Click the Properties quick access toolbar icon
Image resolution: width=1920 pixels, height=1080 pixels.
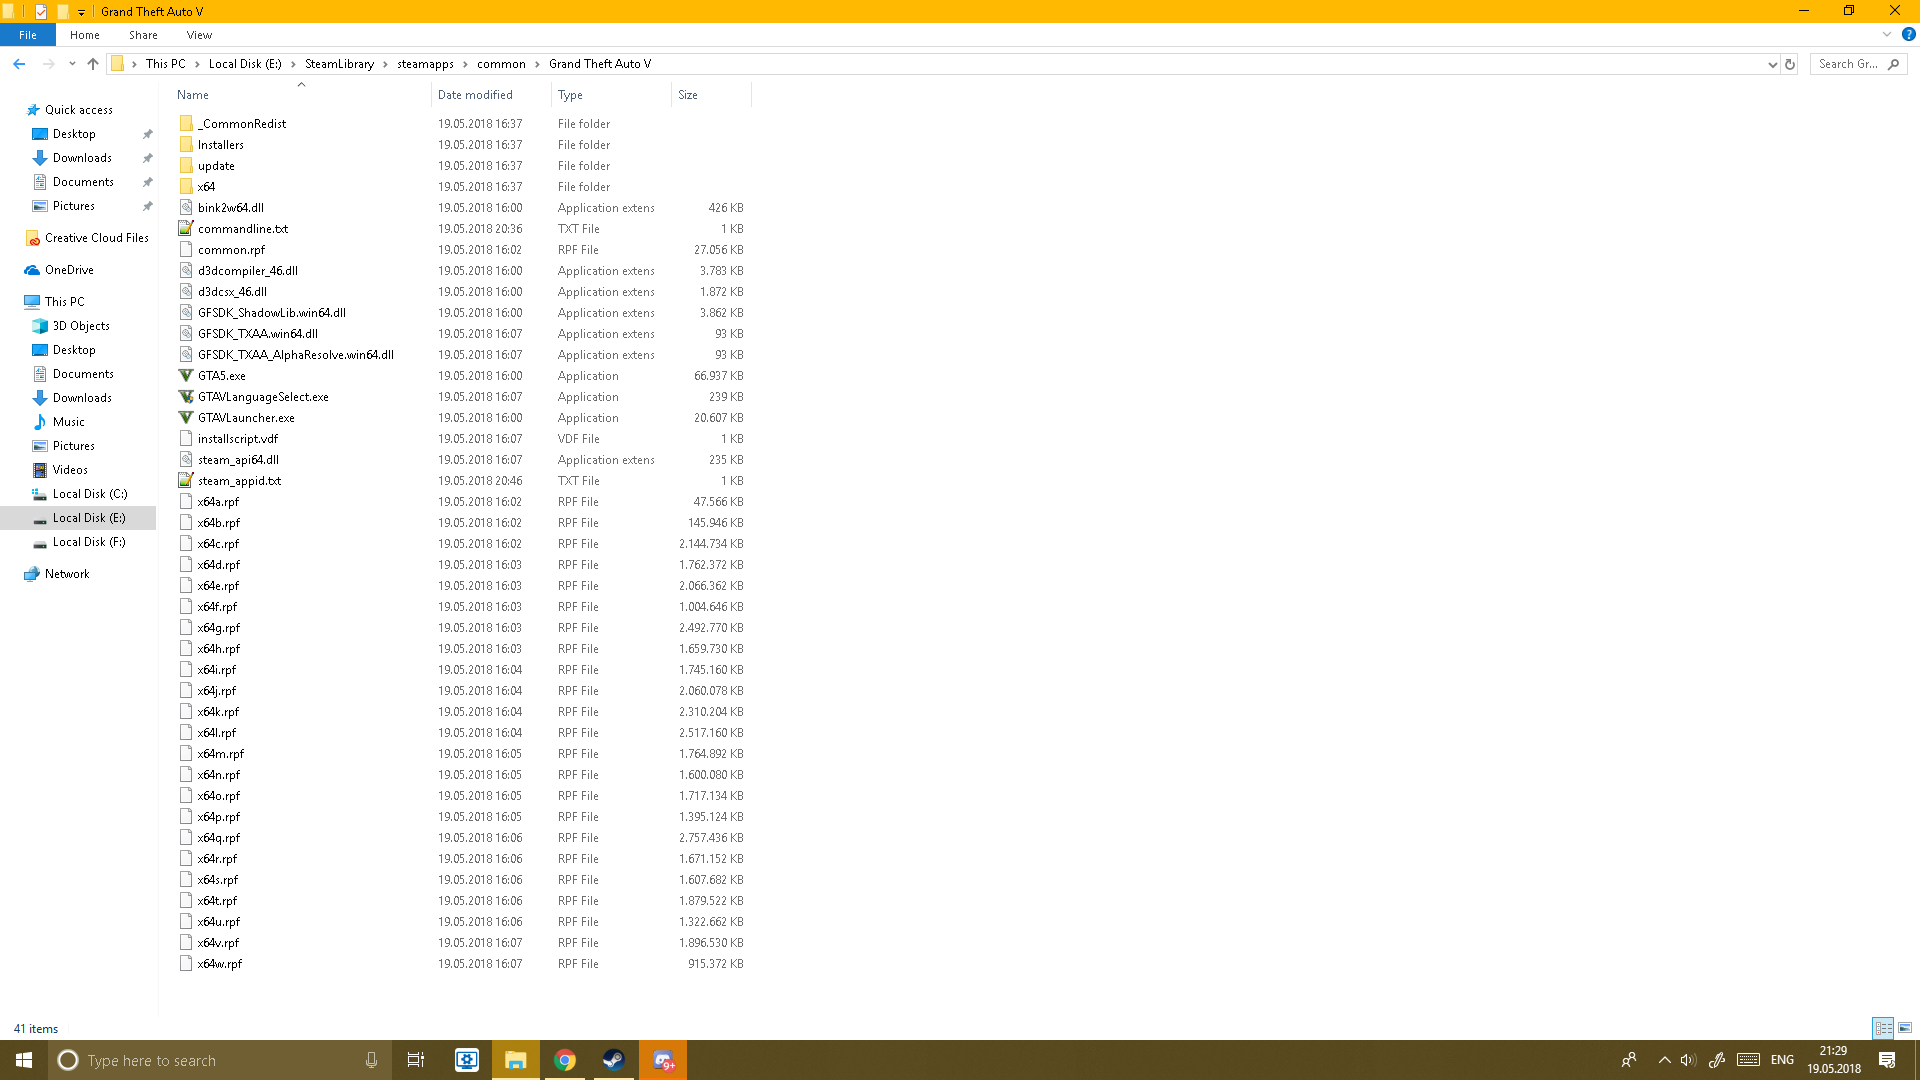tap(41, 11)
